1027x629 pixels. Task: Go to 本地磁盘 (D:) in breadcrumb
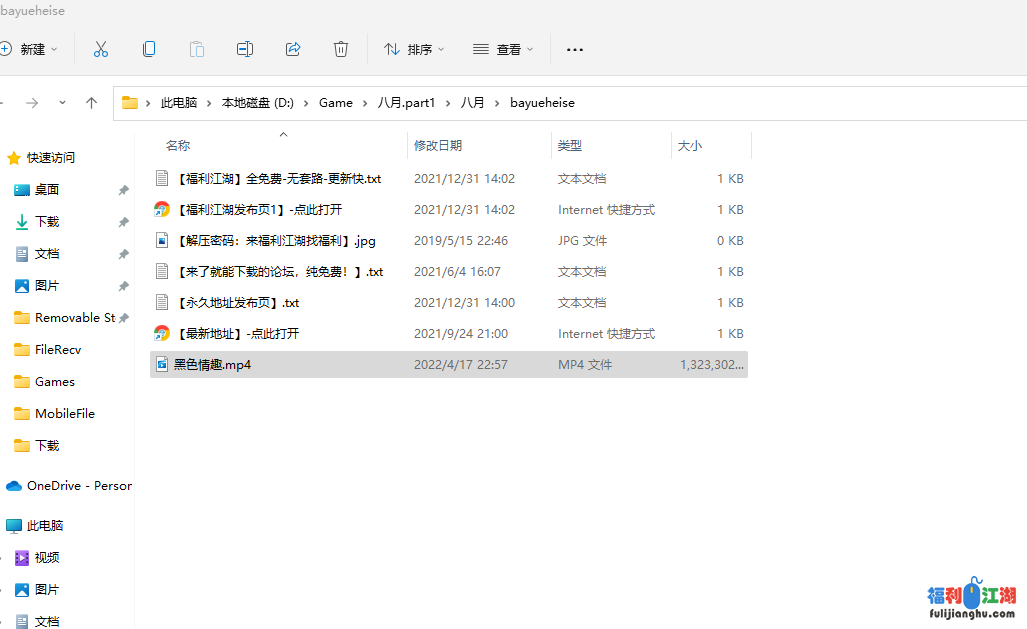tap(258, 103)
